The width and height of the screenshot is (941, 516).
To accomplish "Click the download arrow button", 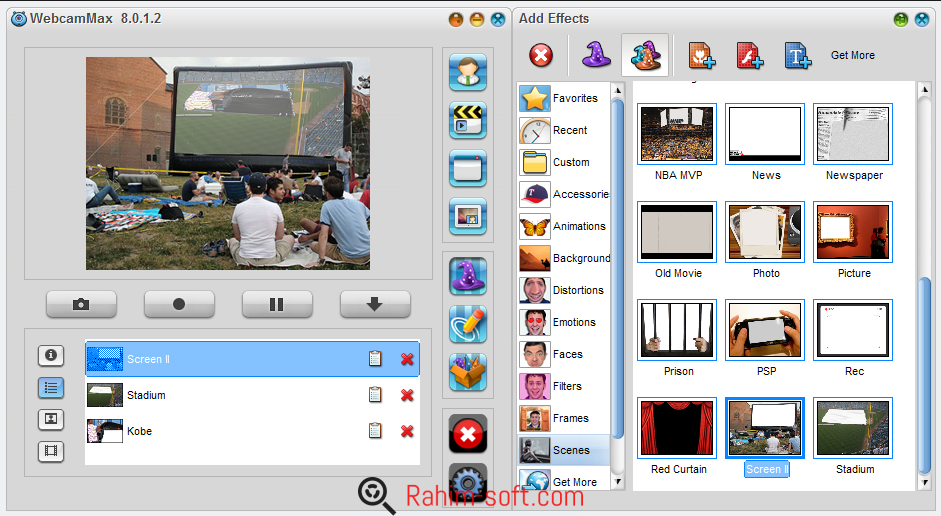I will [x=375, y=304].
